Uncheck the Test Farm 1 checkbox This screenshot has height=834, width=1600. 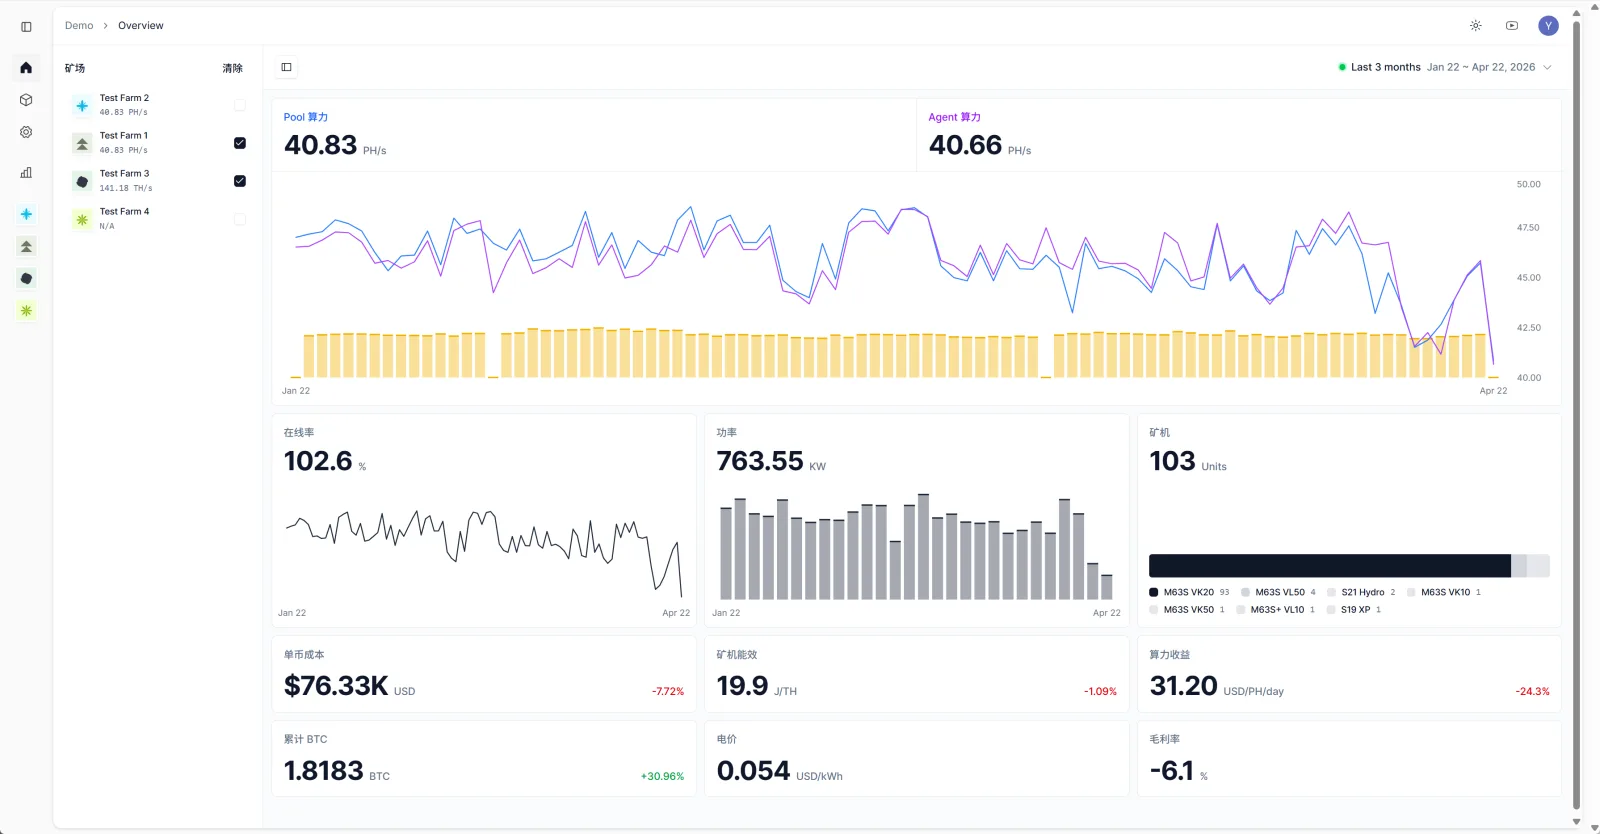click(x=240, y=143)
